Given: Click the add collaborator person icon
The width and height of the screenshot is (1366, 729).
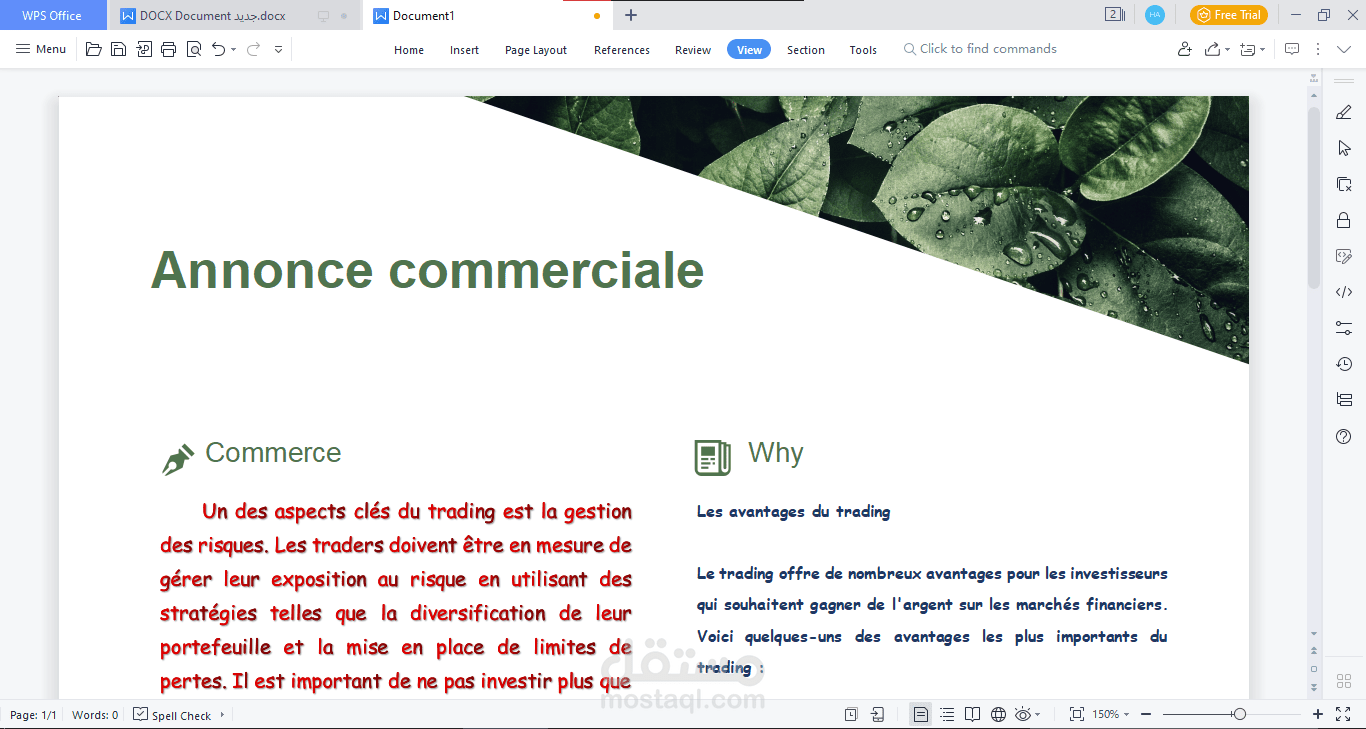Looking at the screenshot, I should point(1185,49).
